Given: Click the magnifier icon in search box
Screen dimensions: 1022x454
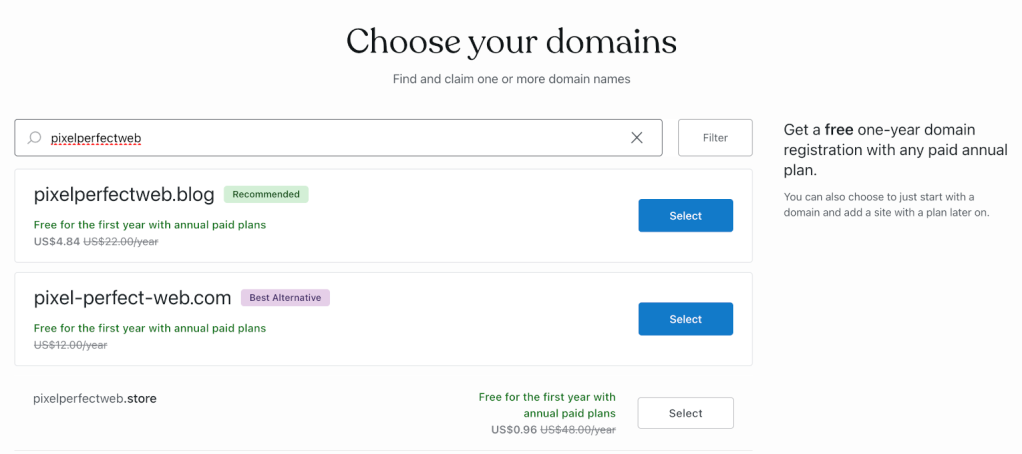Looking at the screenshot, I should (x=34, y=138).
